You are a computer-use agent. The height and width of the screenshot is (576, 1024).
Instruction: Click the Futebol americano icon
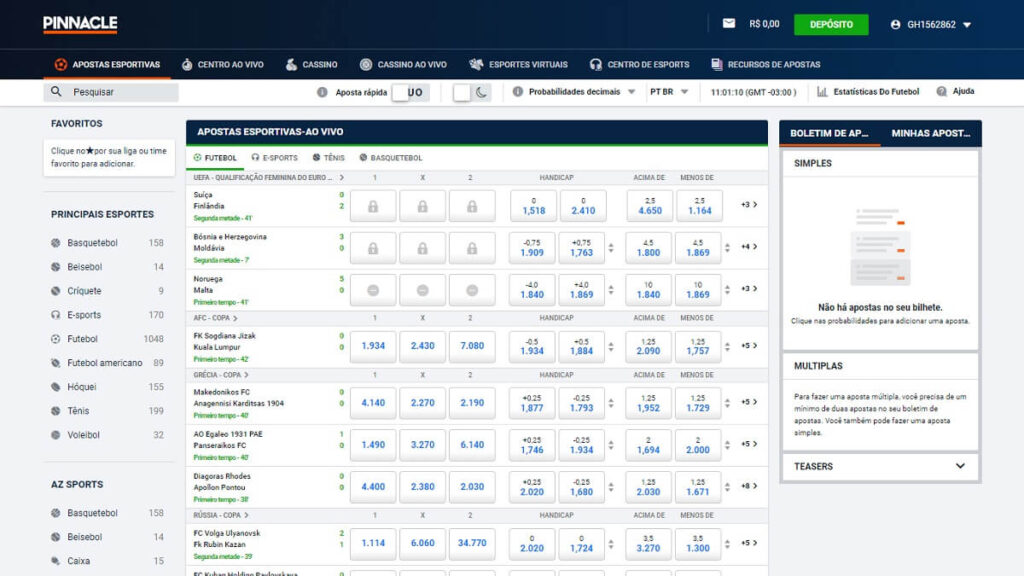[56, 363]
